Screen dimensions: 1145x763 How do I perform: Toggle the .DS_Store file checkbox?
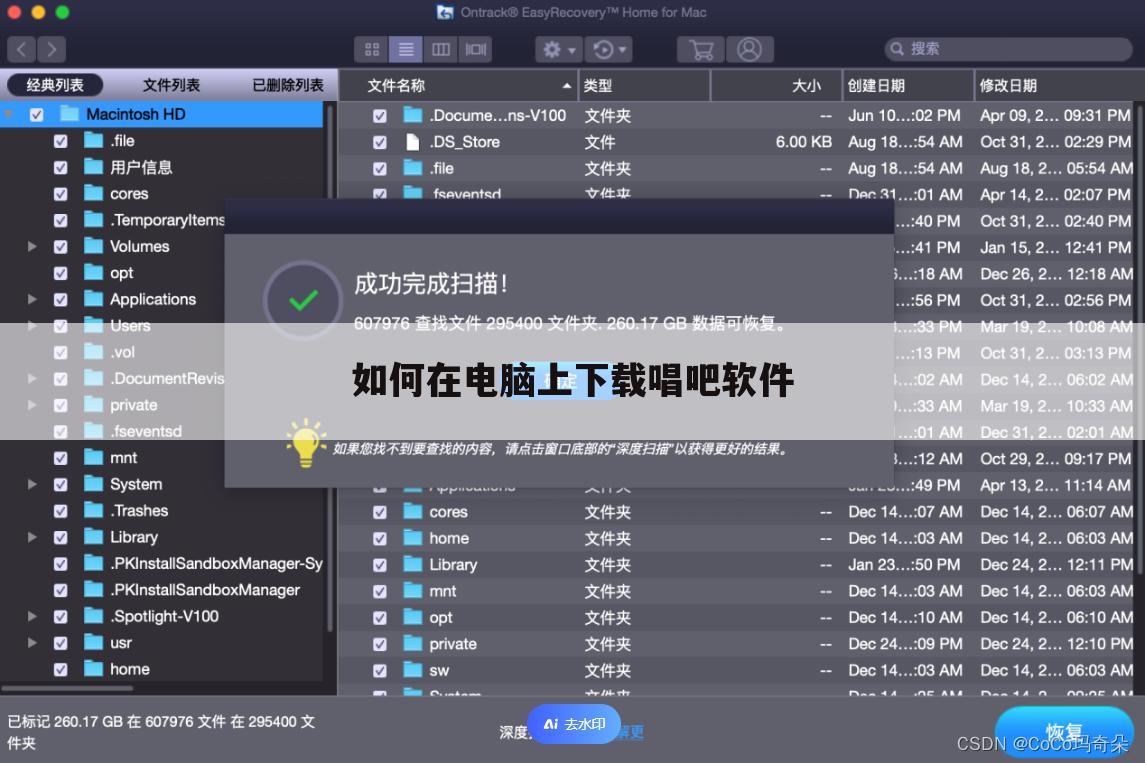(380, 142)
